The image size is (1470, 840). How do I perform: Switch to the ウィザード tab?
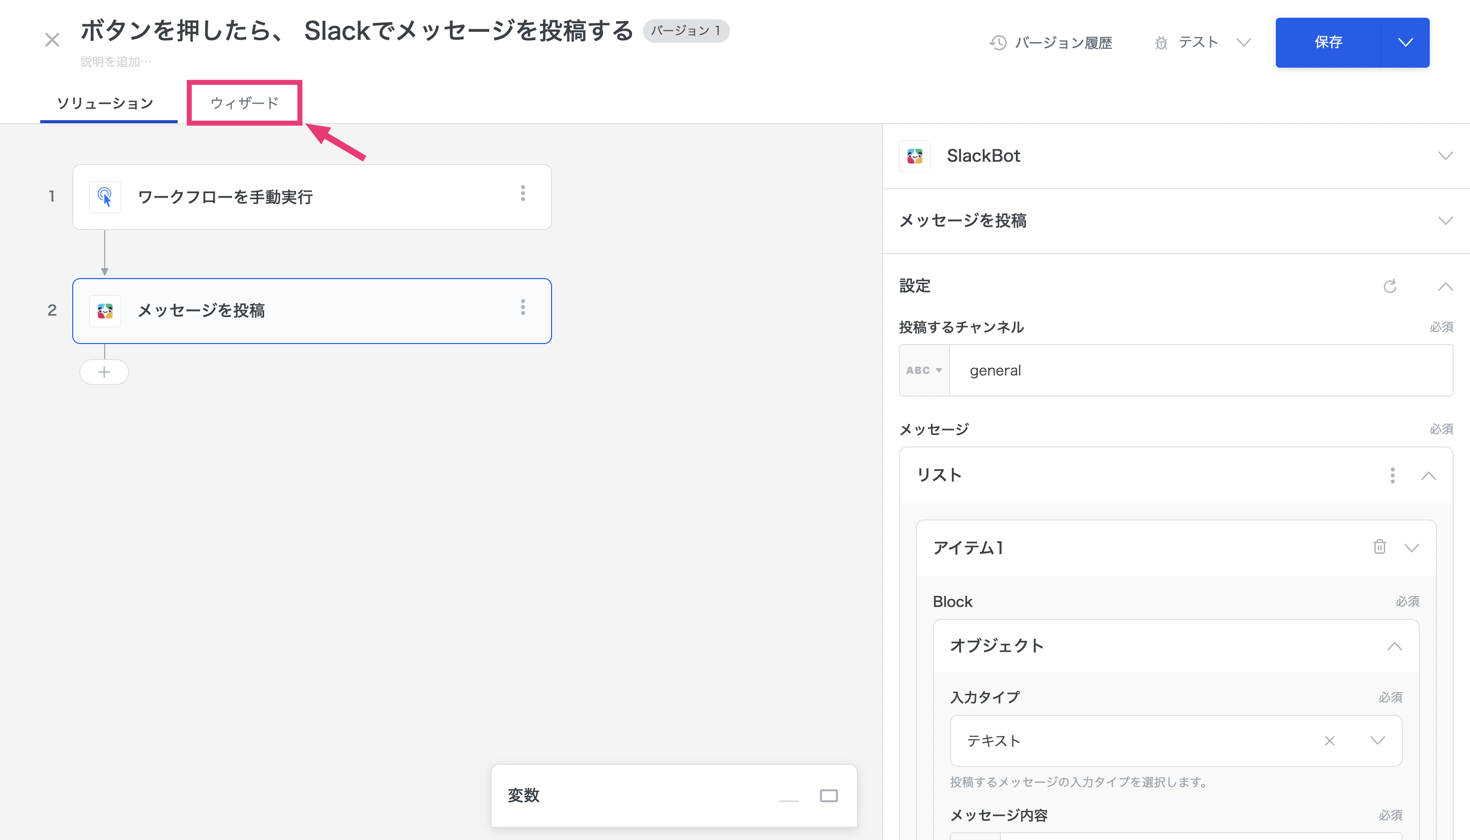(245, 103)
